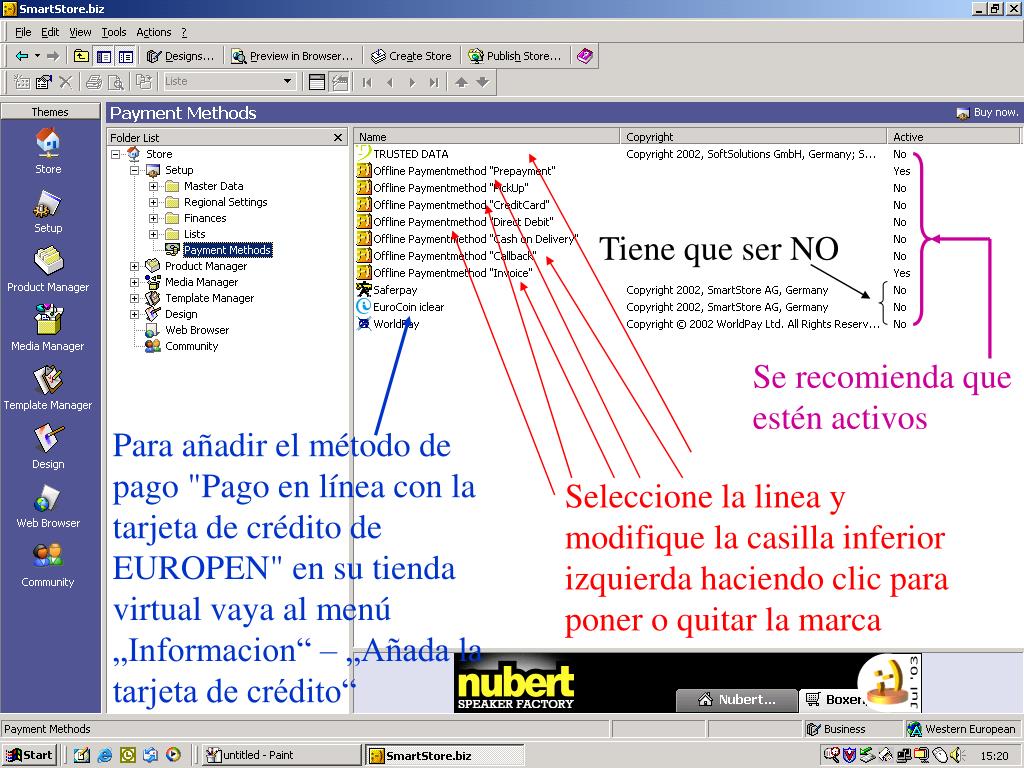Open Setup in the Themes bar
Viewport: 1024px width, 768px height.
(x=48, y=211)
